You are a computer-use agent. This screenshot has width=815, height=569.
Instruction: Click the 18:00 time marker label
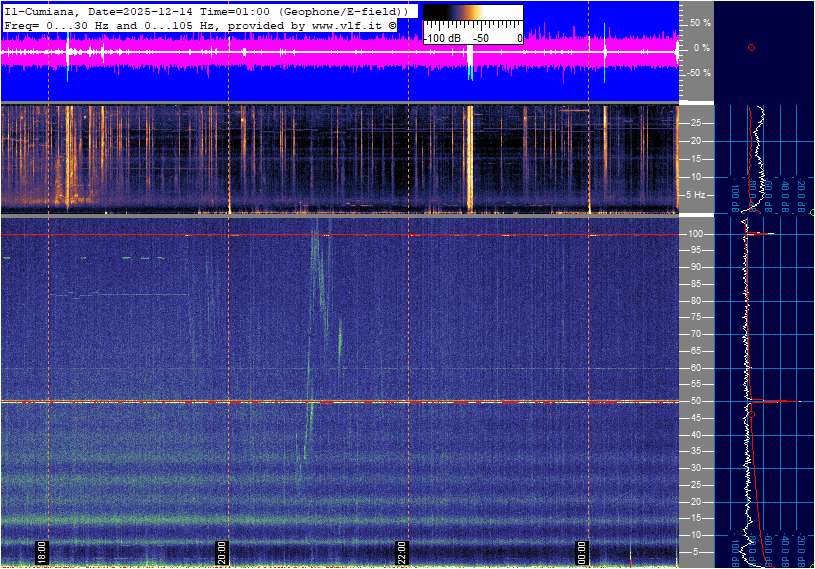(42, 553)
